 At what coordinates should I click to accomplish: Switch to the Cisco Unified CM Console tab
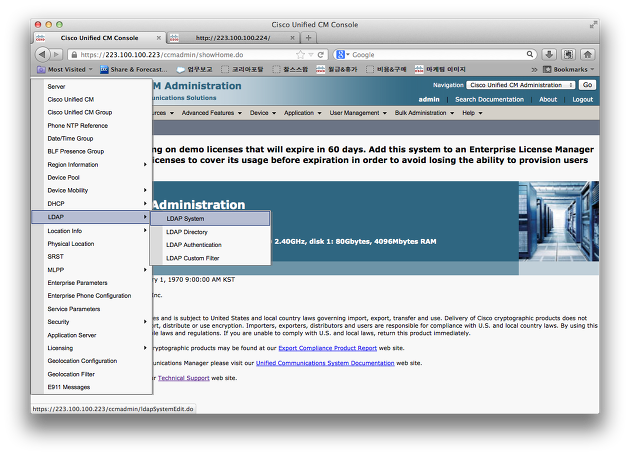(99, 38)
